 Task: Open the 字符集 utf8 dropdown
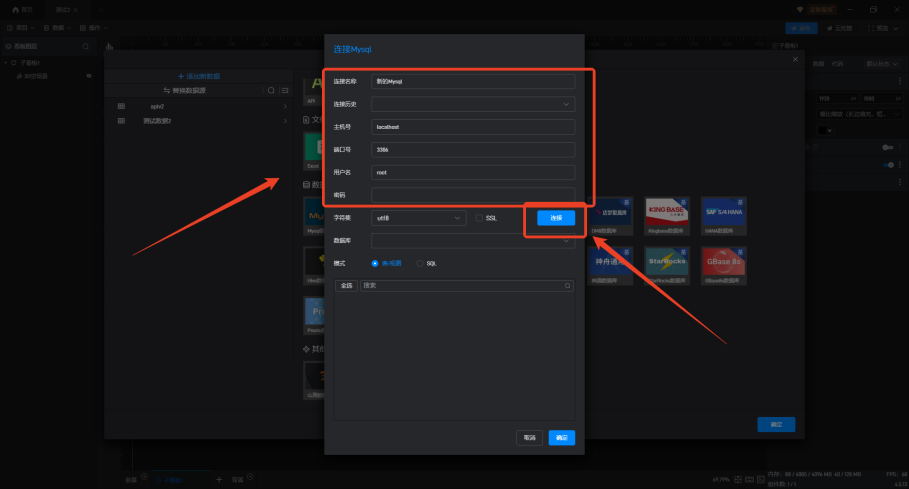point(418,218)
